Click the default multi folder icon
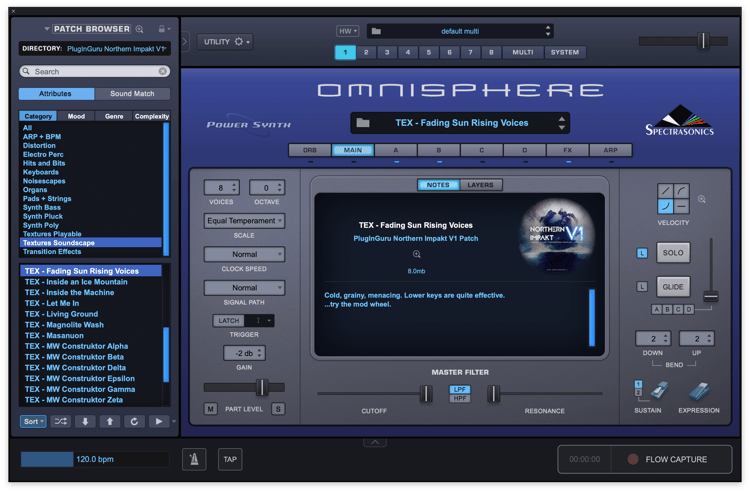The height and width of the screenshot is (492, 750). point(376,31)
